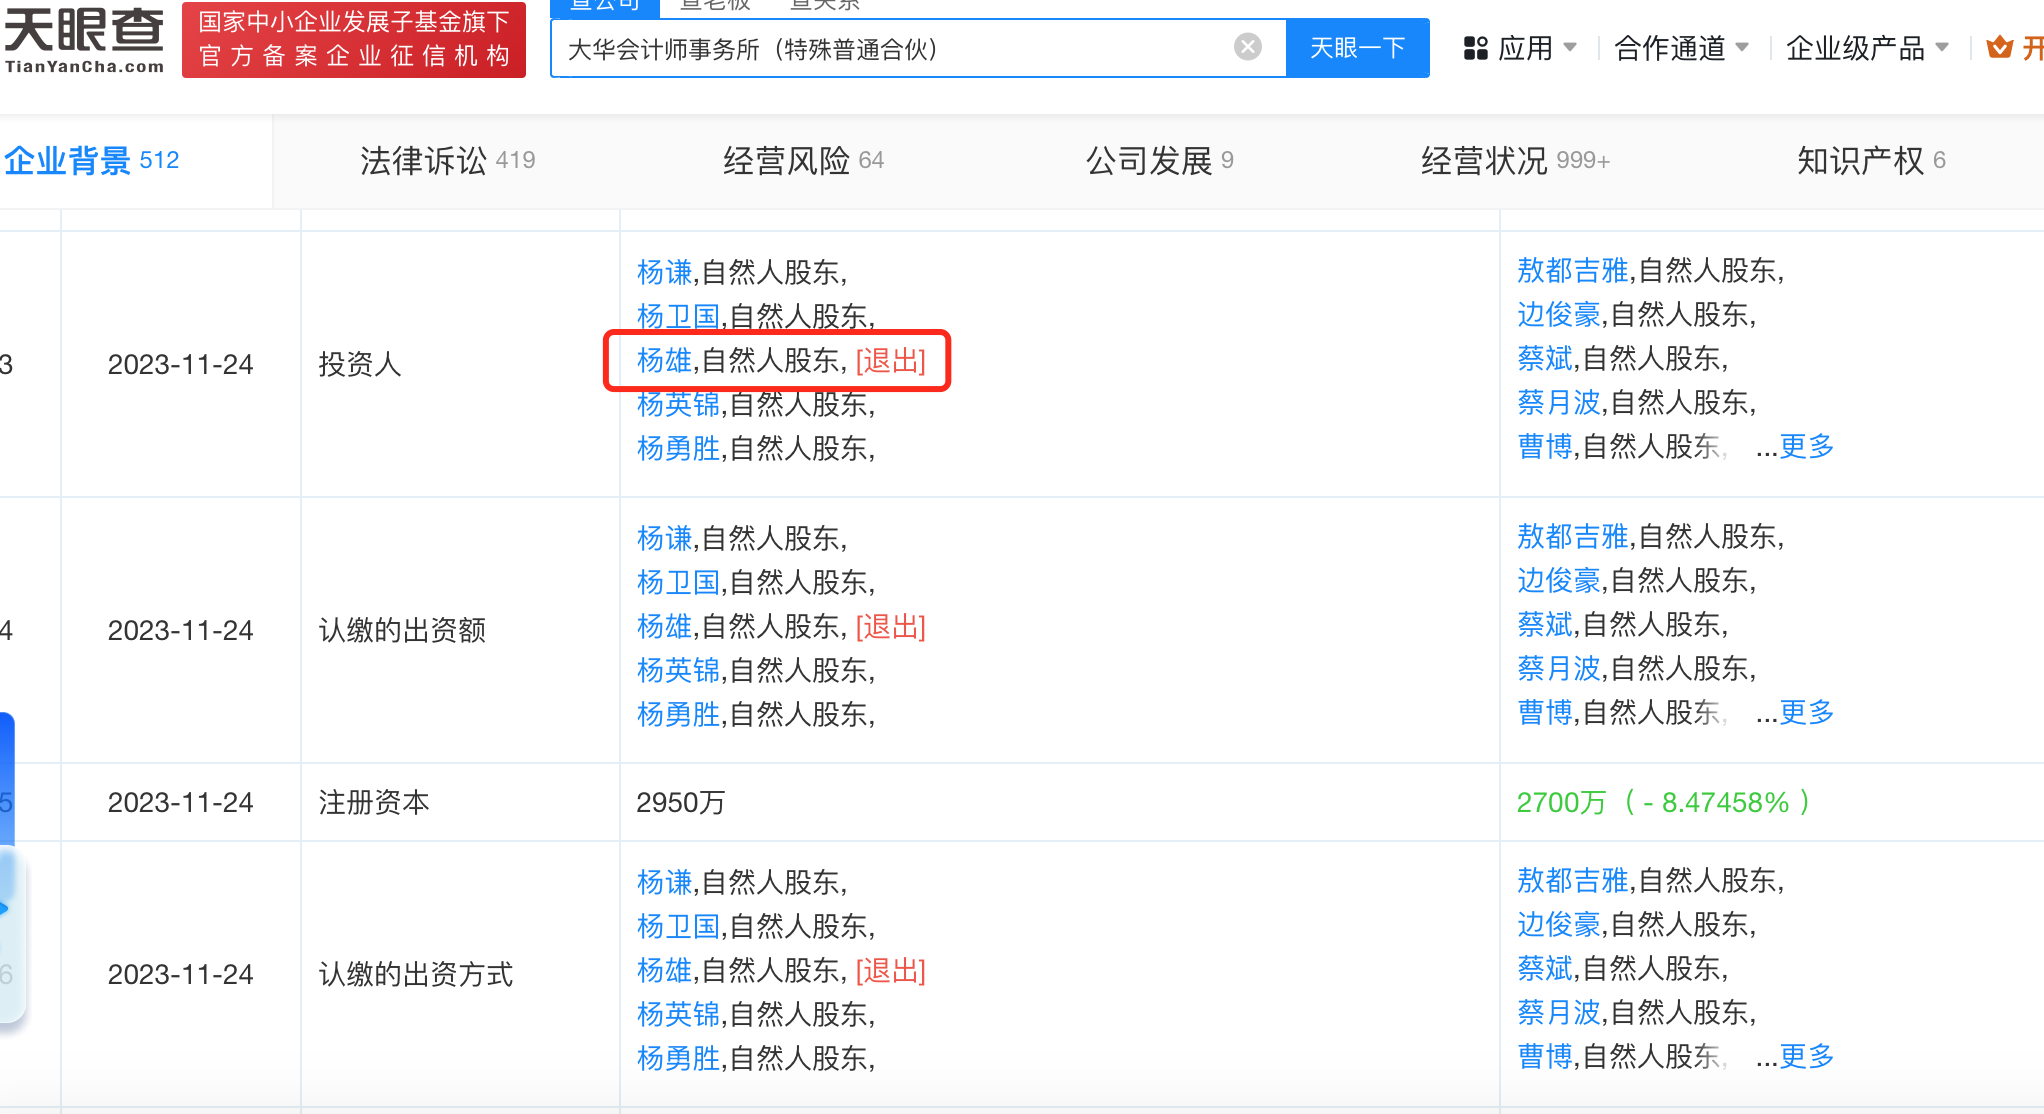Select the 公司发展 tab
The image size is (2044, 1114).
[x=1159, y=160]
